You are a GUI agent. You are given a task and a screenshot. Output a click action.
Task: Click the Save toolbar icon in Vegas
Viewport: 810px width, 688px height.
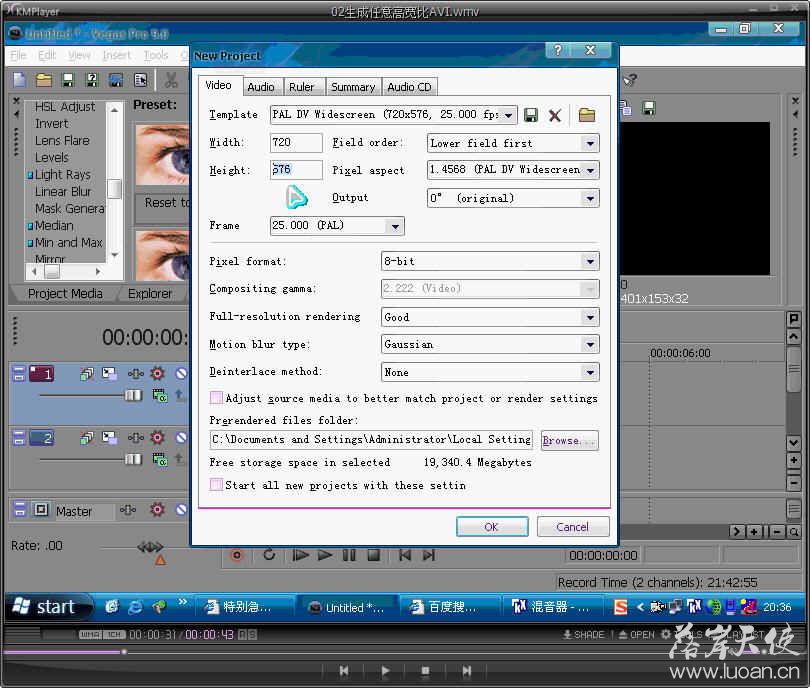tap(68, 80)
